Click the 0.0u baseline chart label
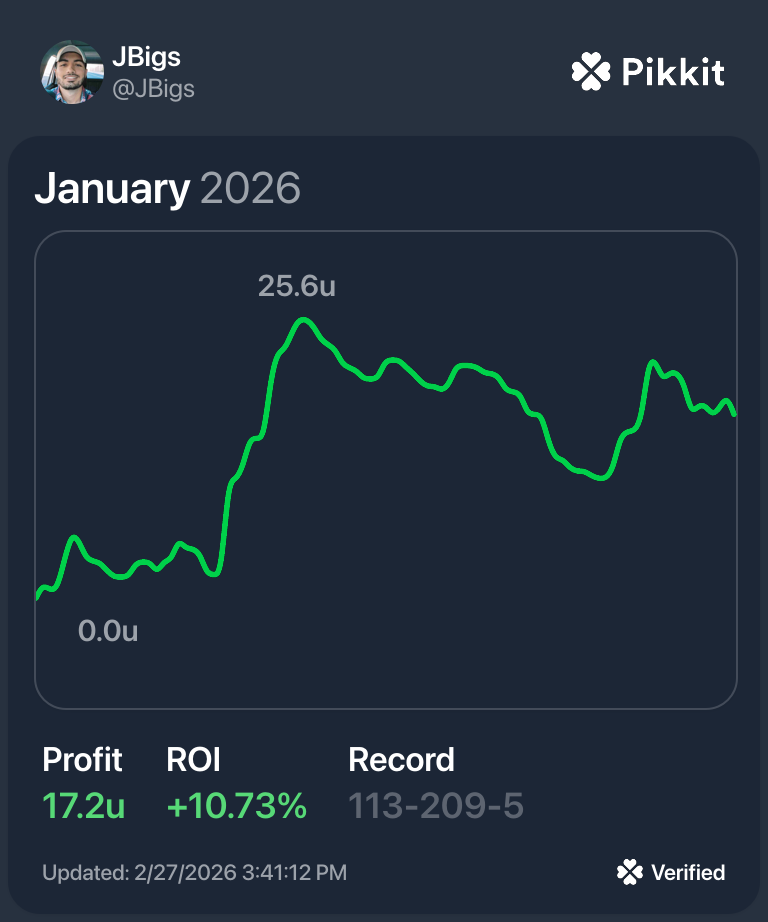The height and width of the screenshot is (922, 768). coord(108,631)
